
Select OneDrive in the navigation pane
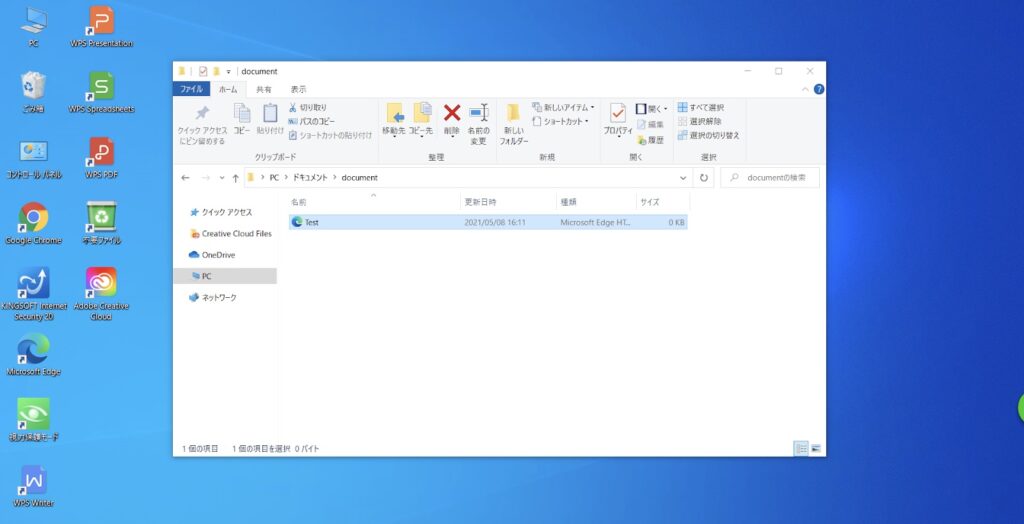[x=217, y=255]
